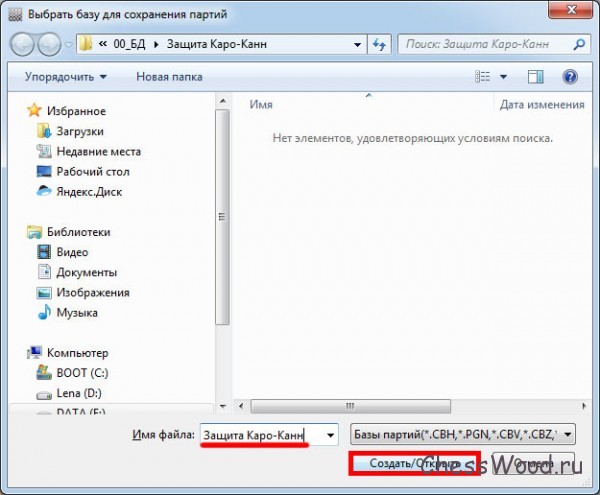Screen dimensions: 600x495
Task: Open the help question mark icon
Action: pyautogui.click(x=570, y=77)
